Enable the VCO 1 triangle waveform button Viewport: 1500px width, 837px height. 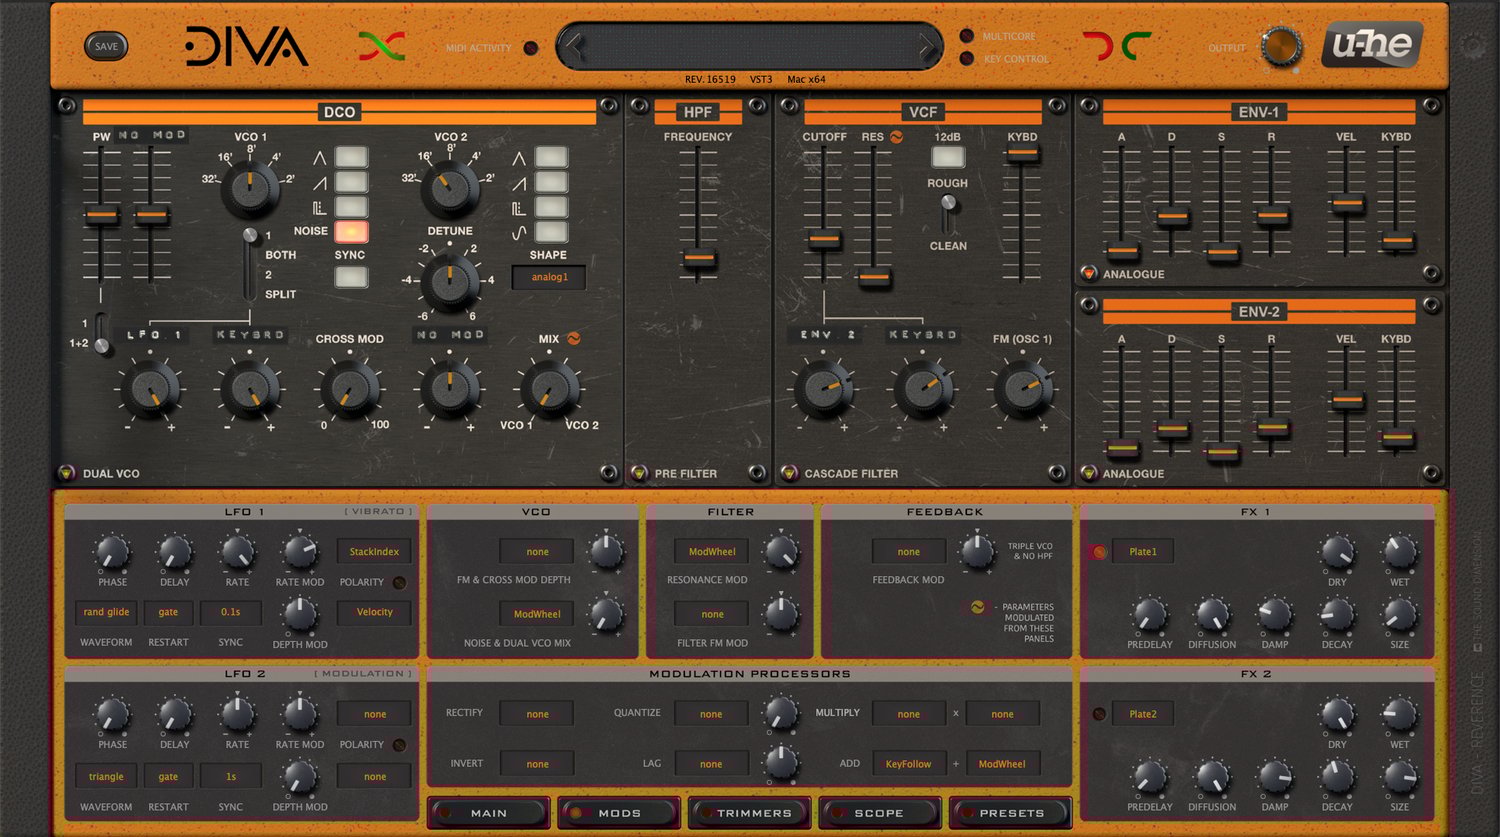tap(351, 157)
